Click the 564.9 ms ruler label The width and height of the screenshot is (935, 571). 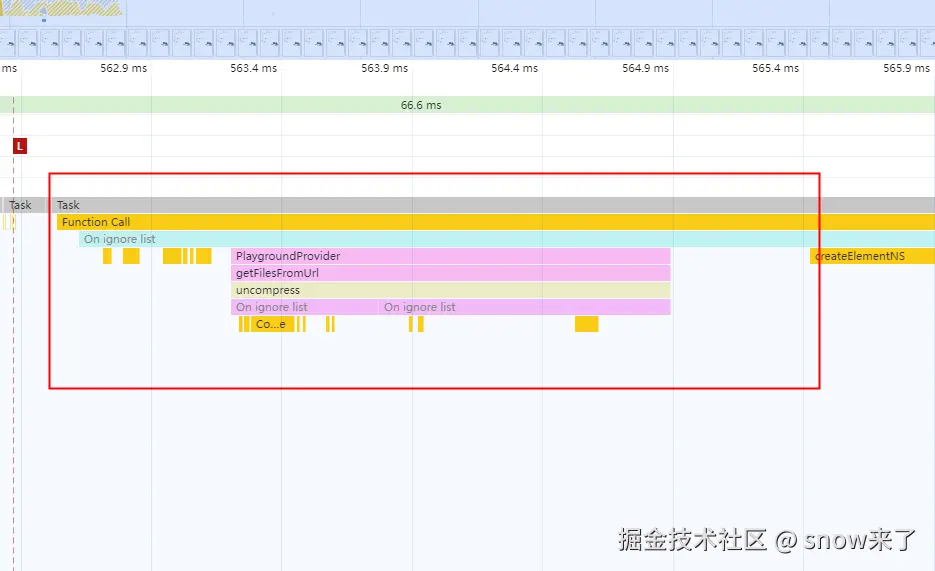pos(645,68)
